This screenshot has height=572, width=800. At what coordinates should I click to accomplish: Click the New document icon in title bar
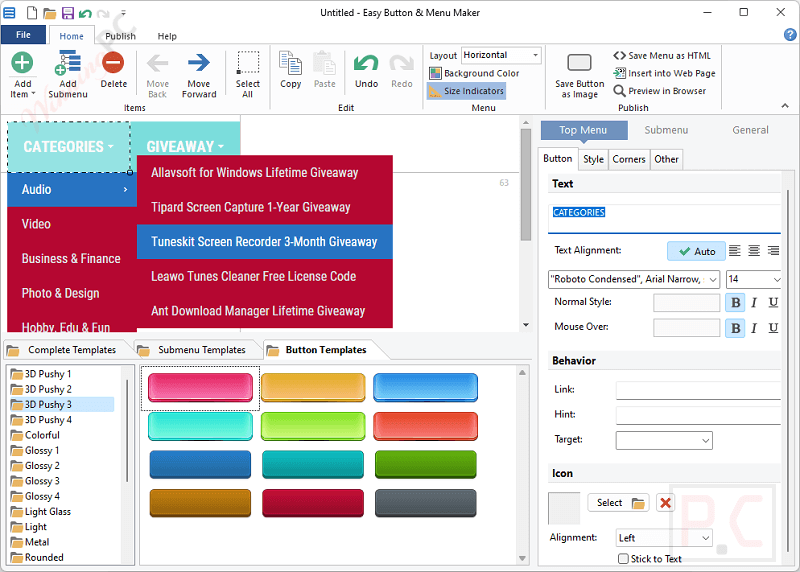pos(32,12)
